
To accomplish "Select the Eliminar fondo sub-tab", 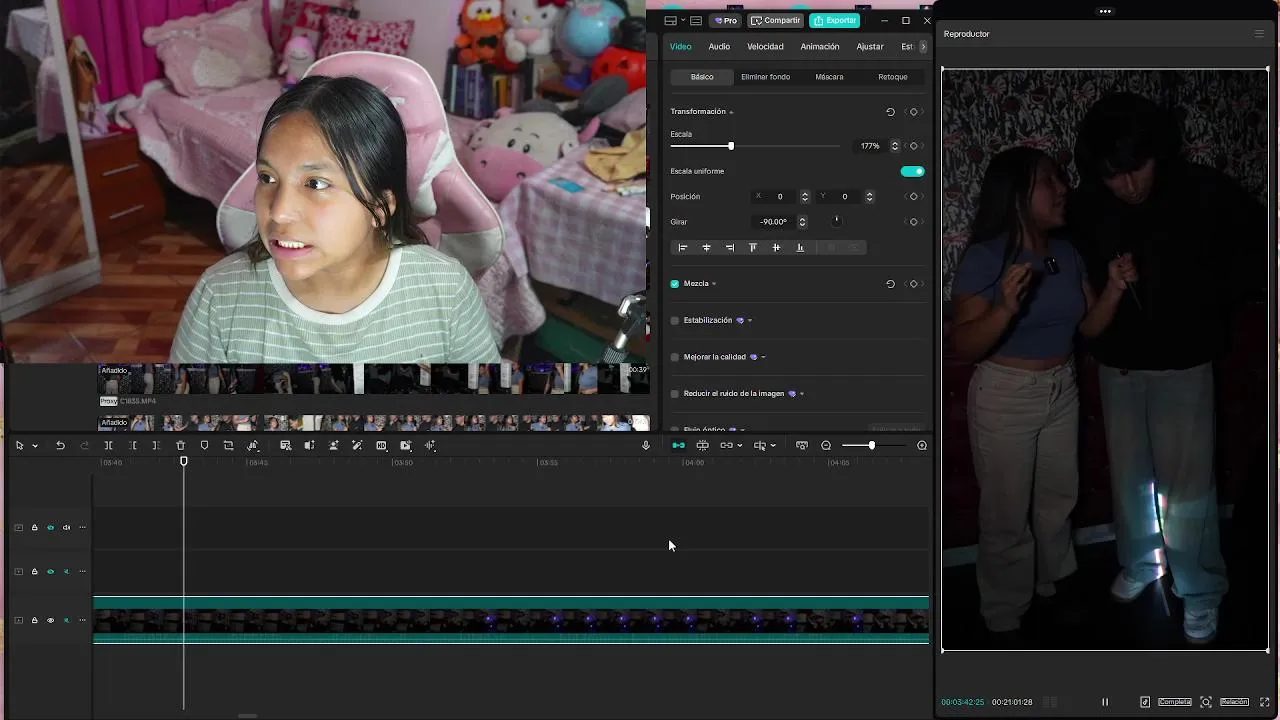I will point(765,77).
